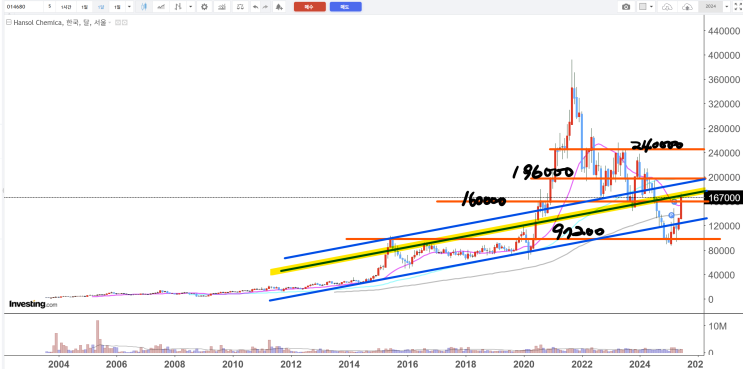This screenshot has height=369, width=743.
Task: Open the compare symbols line icon
Action: tap(161, 7)
